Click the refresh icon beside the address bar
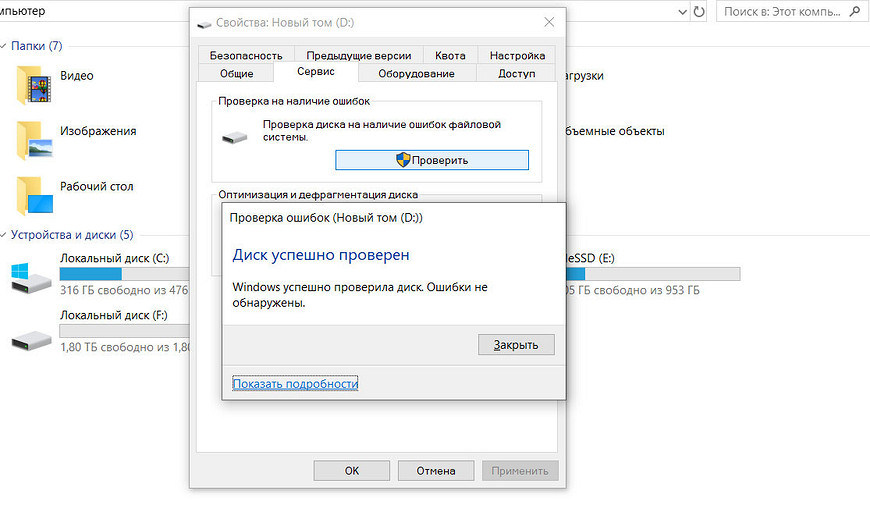The height and width of the screenshot is (512, 870). [698, 12]
